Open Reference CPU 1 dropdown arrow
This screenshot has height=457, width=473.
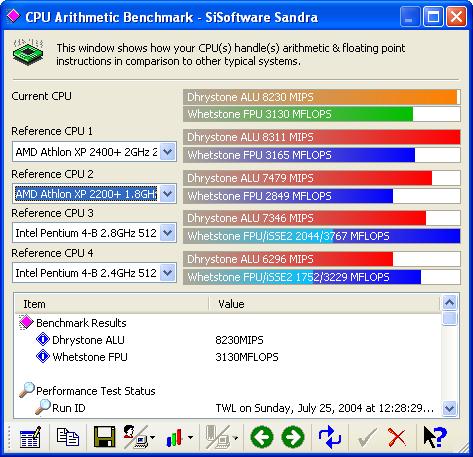[x=167, y=152]
